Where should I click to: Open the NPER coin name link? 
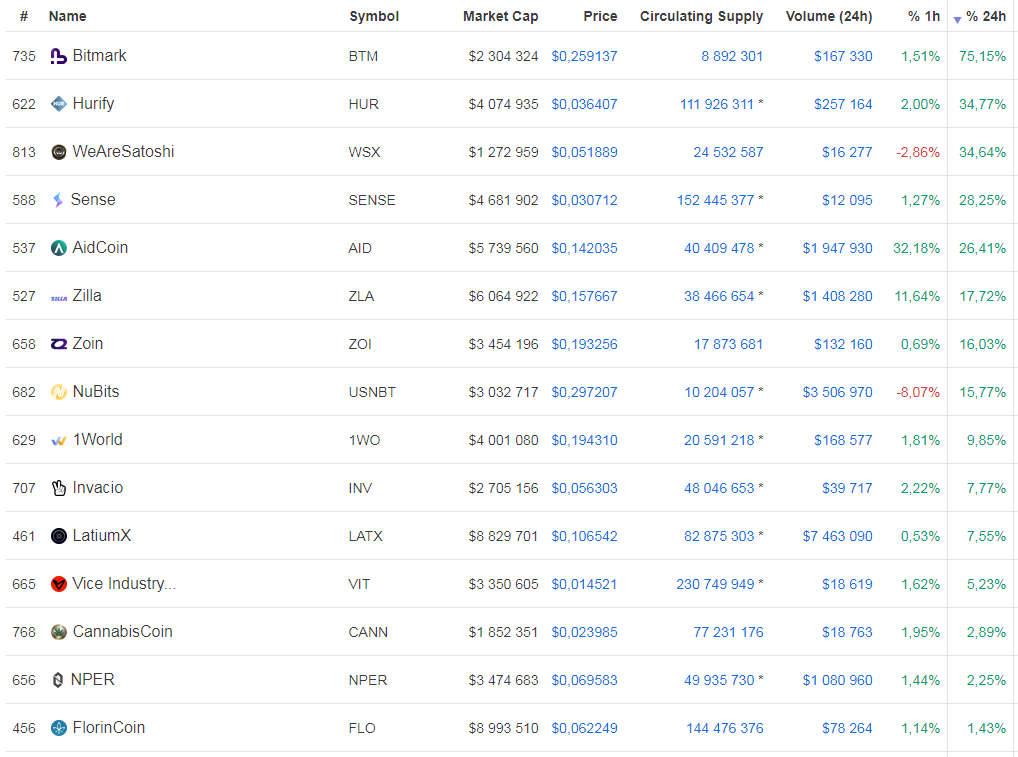tap(92, 680)
